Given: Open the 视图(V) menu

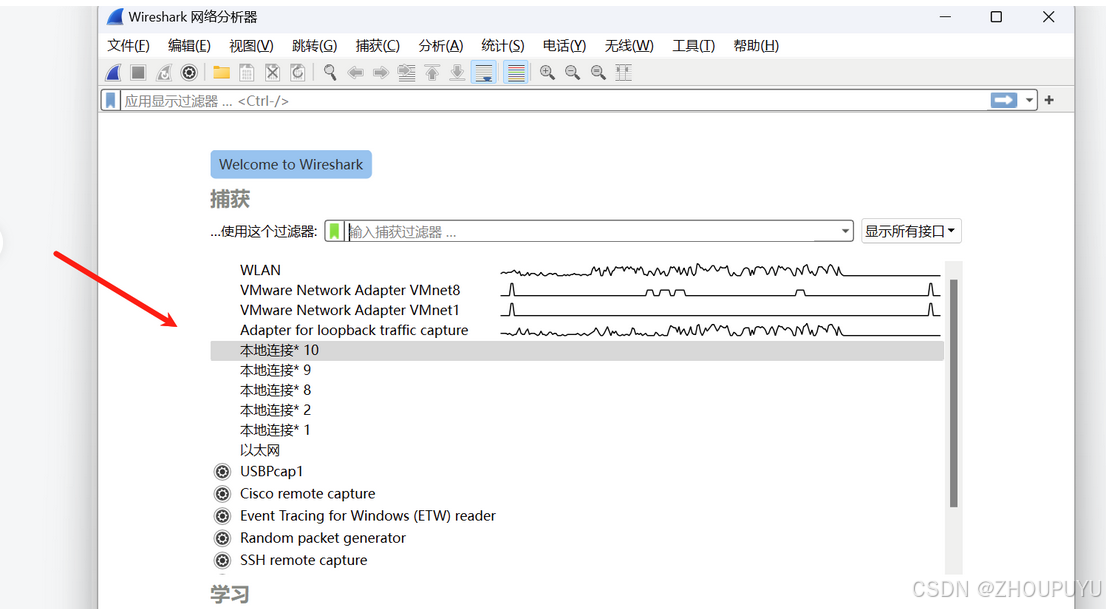Looking at the screenshot, I should pyautogui.click(x=251, y=46).
